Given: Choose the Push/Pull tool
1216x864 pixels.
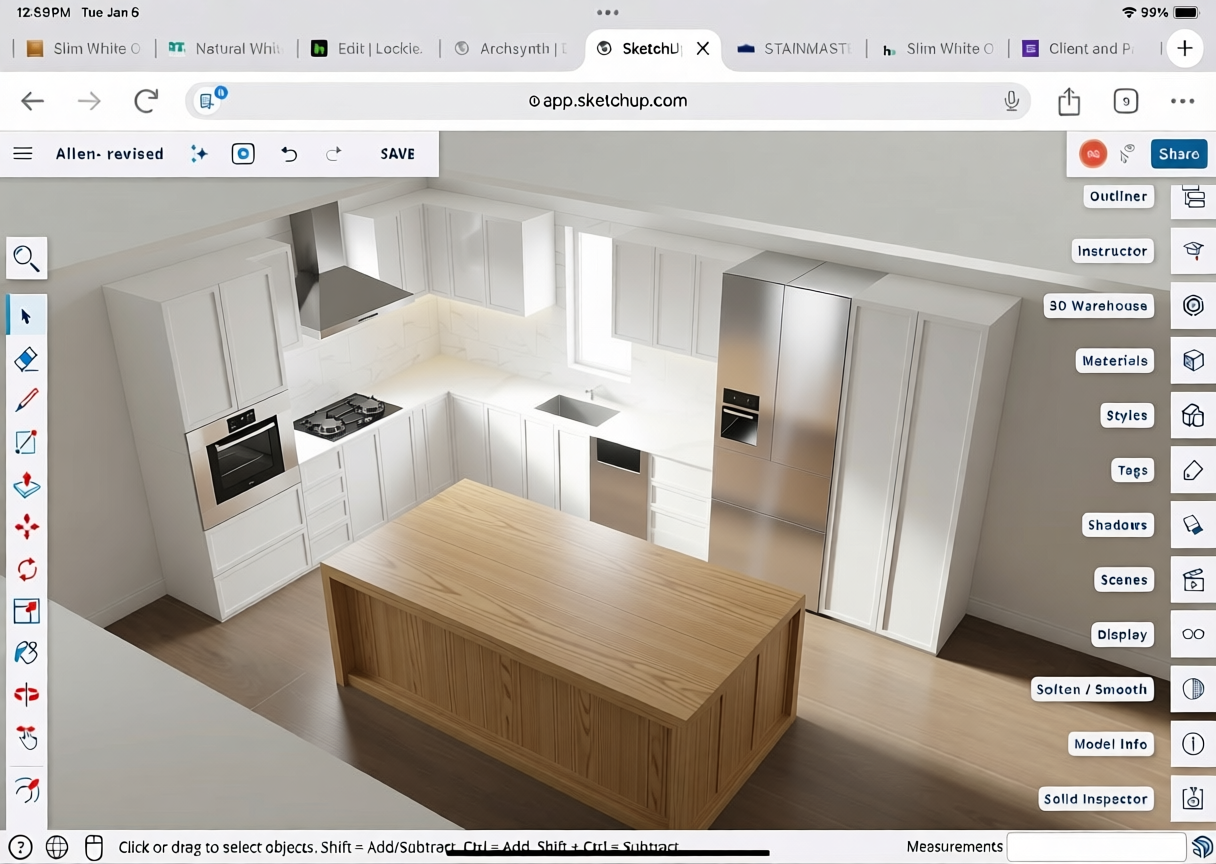Looking at the screenshot, I should 27,485.
